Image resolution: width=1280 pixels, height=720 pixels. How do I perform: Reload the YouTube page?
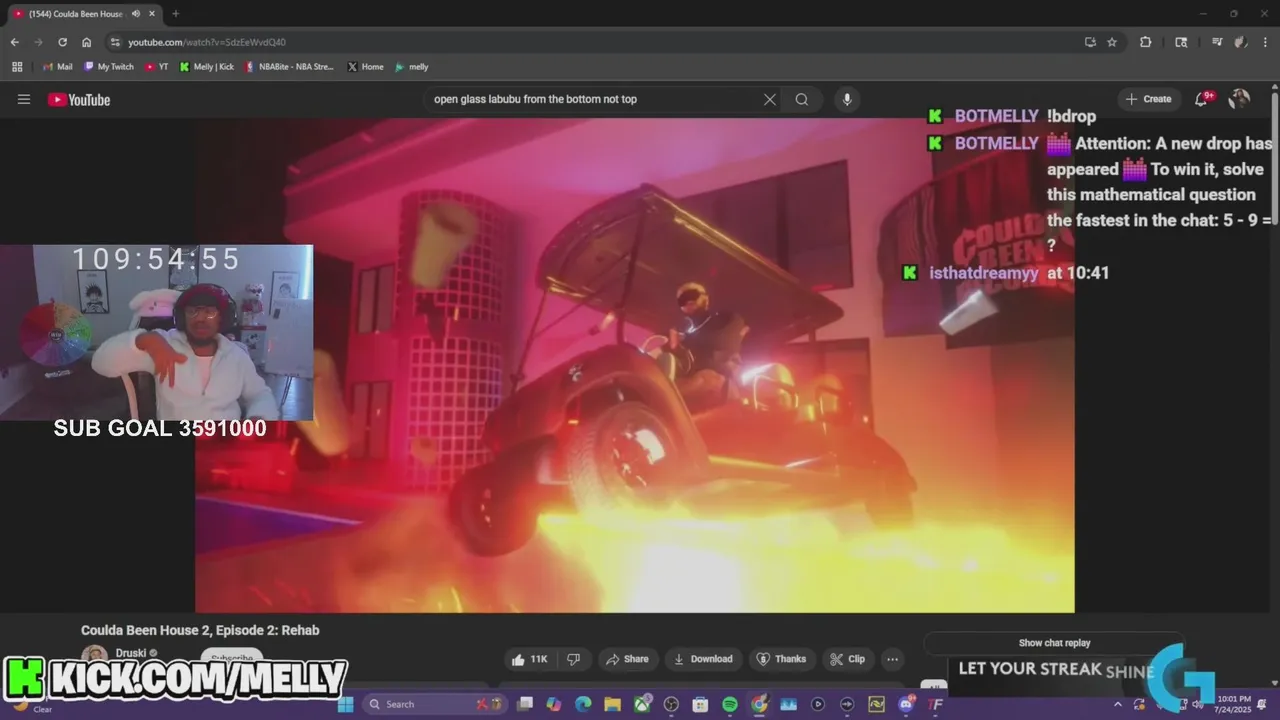[62, 42]
